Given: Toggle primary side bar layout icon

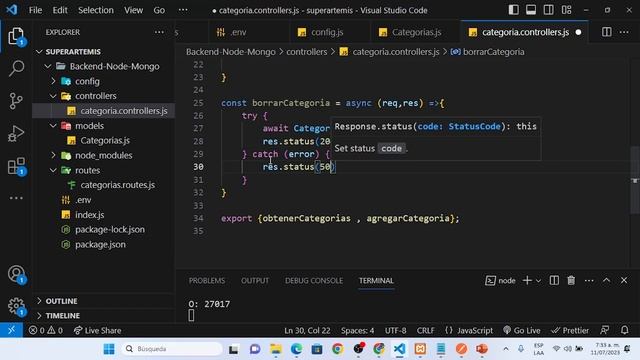Looking at the screenshot, I should pos(513,10).
